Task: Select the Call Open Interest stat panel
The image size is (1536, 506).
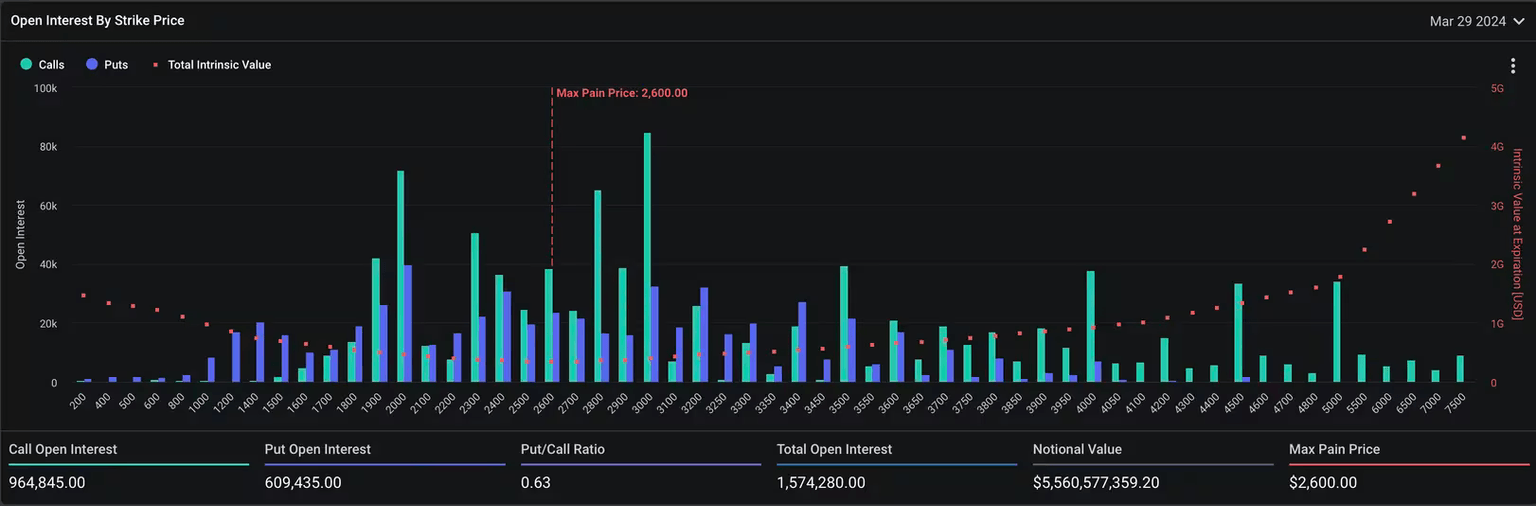Action: point(128,466)
